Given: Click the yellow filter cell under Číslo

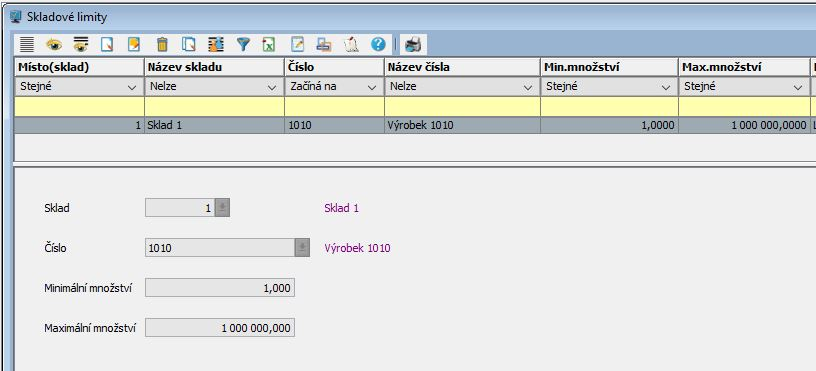Looking at the screenshot, I should tap(335, 107).
